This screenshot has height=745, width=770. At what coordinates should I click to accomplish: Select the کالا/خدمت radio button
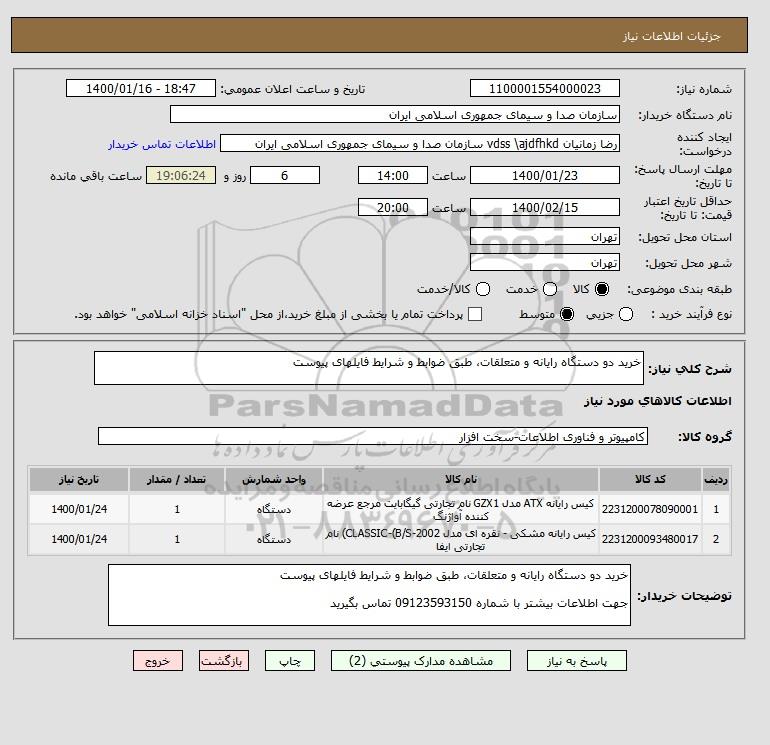(x=483, y=289)
